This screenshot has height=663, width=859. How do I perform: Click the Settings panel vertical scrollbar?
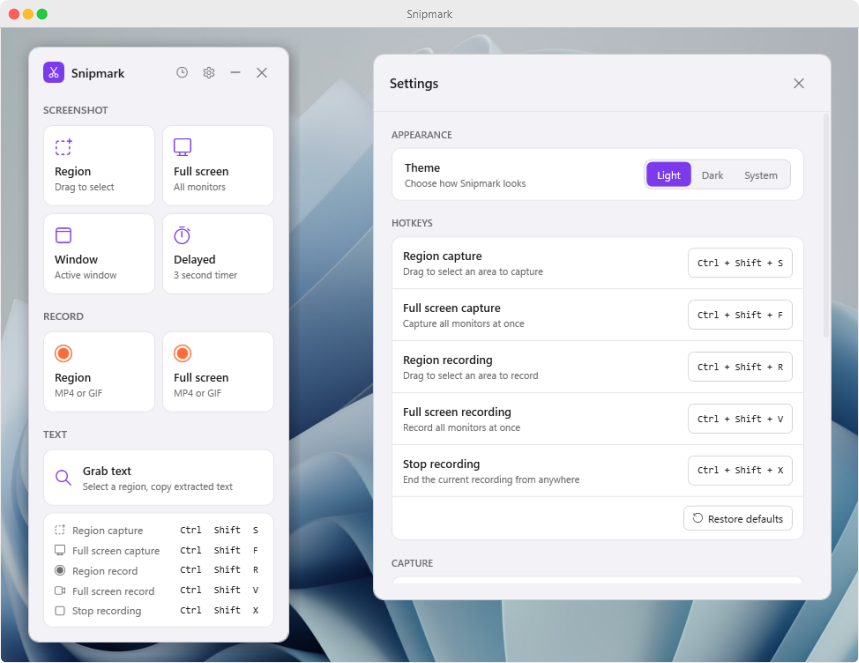coord(826,226)
